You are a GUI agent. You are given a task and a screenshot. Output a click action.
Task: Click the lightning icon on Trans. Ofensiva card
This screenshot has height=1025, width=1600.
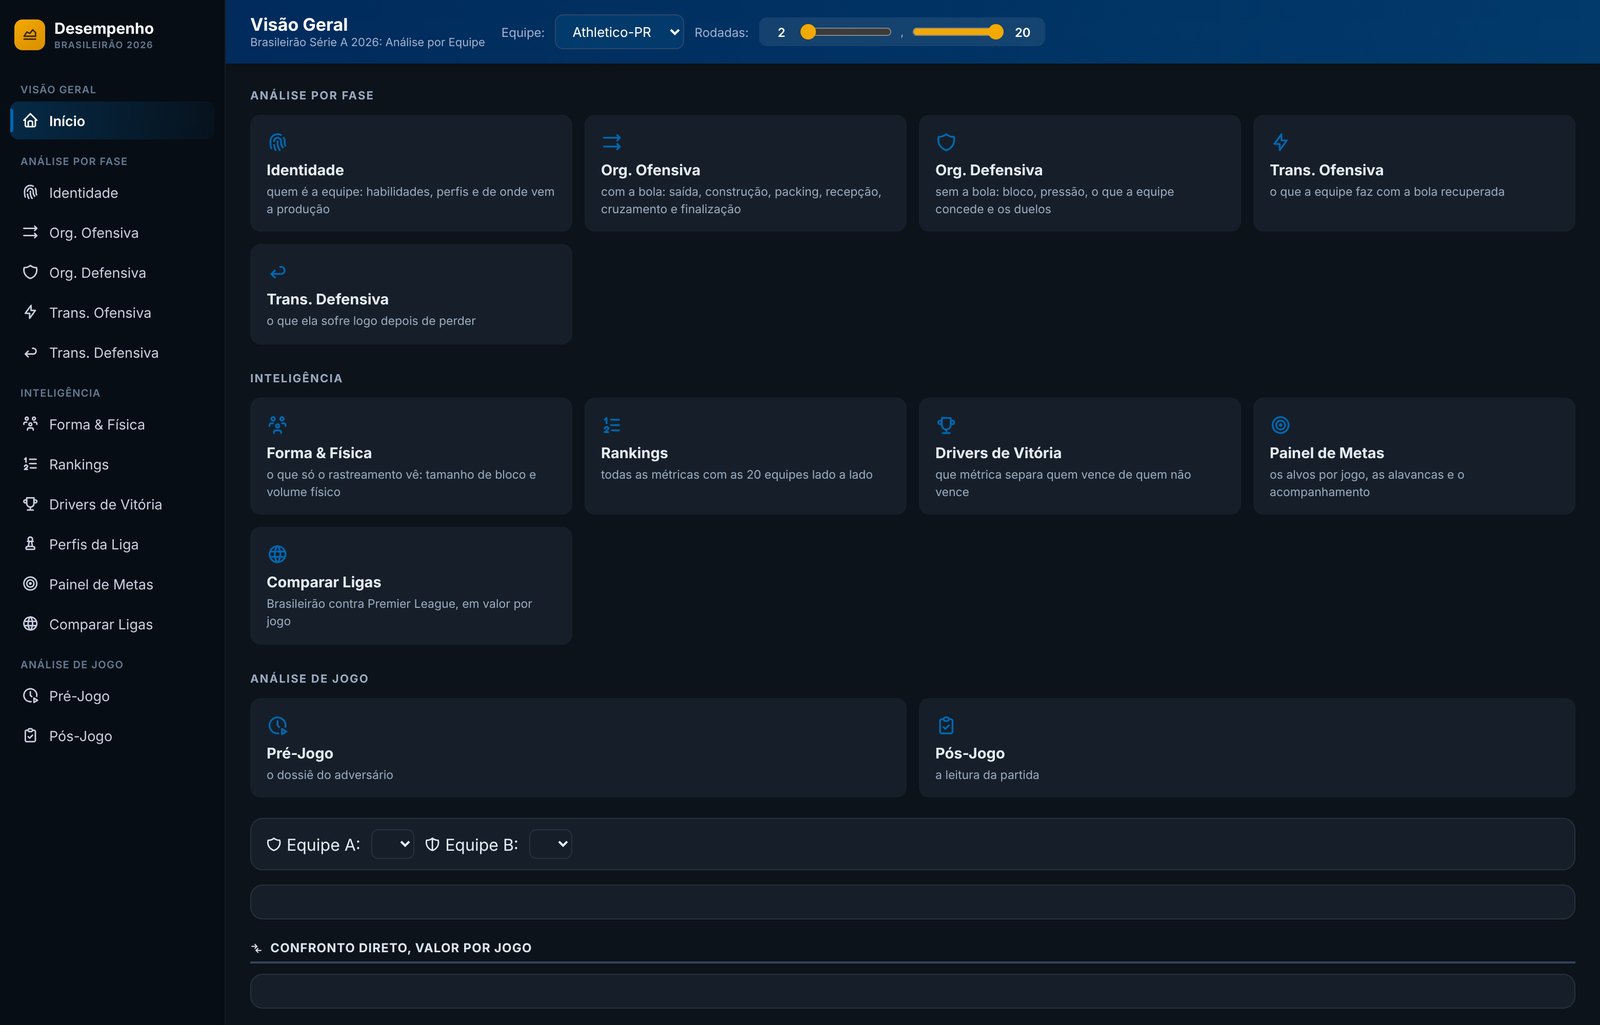click(x=1280, y=142)
